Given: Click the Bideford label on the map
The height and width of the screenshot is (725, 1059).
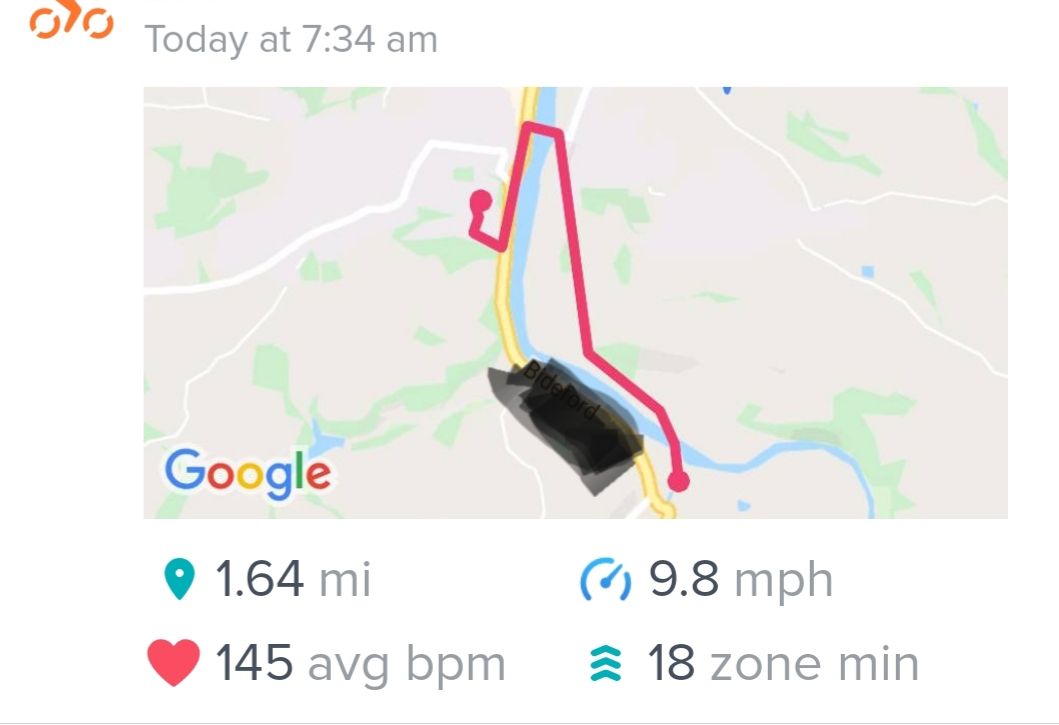Looking at the screenshot, I should 561,389.
